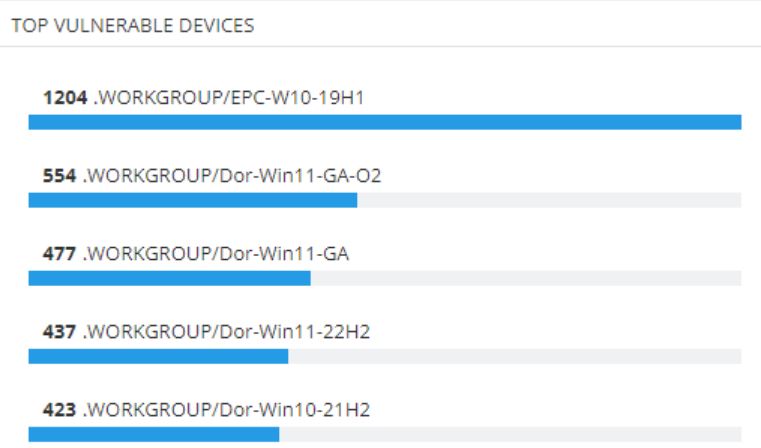Click the 554 vulnerability count

point(59,176)
